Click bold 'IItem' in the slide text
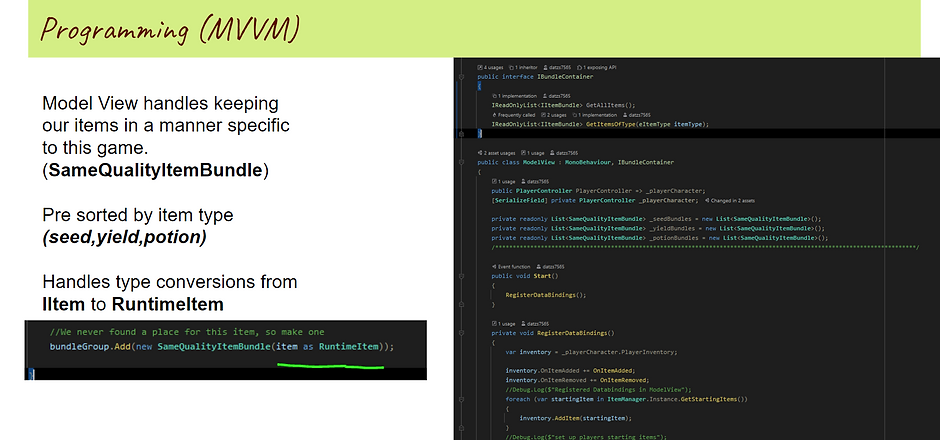This screenshot has height=440, width=940. tap(64, 305)
